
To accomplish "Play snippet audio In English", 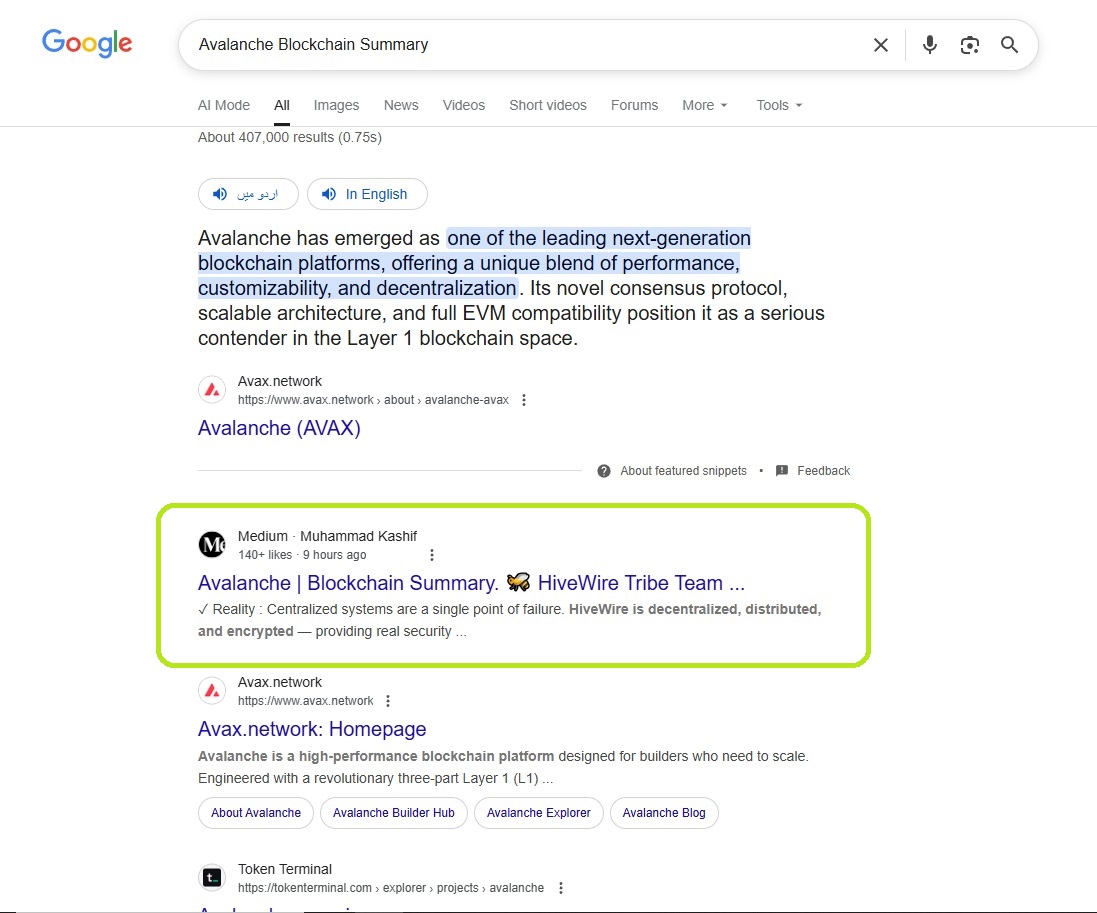I will click(x=367, y=194).
